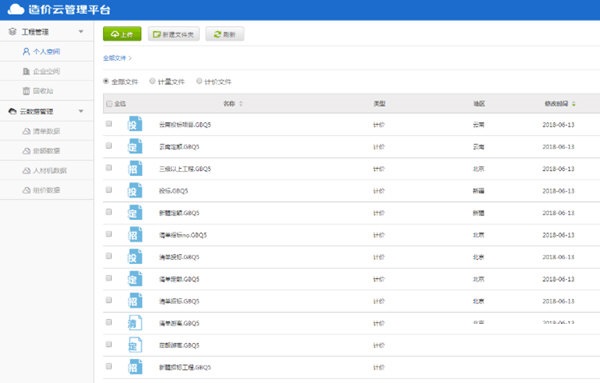This screenshot has height=383, width=600.
Task: Click the 2018-06-13 date for 云南投标项目.GBQ5
Action: 558,125
